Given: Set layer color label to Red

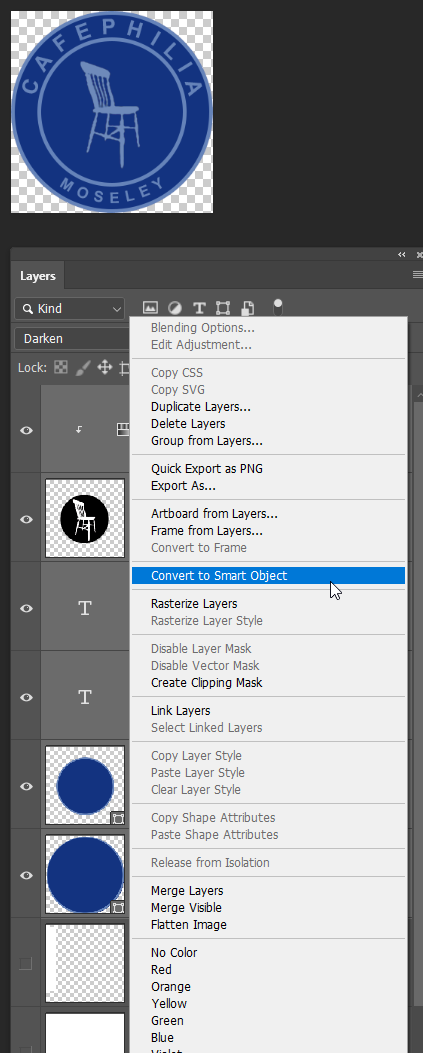Looking at the screenshot, I should (x=161, y=970).
